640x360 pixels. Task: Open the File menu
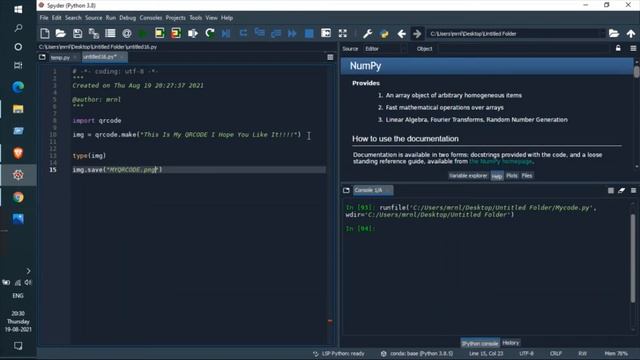(x=44, y=18)
